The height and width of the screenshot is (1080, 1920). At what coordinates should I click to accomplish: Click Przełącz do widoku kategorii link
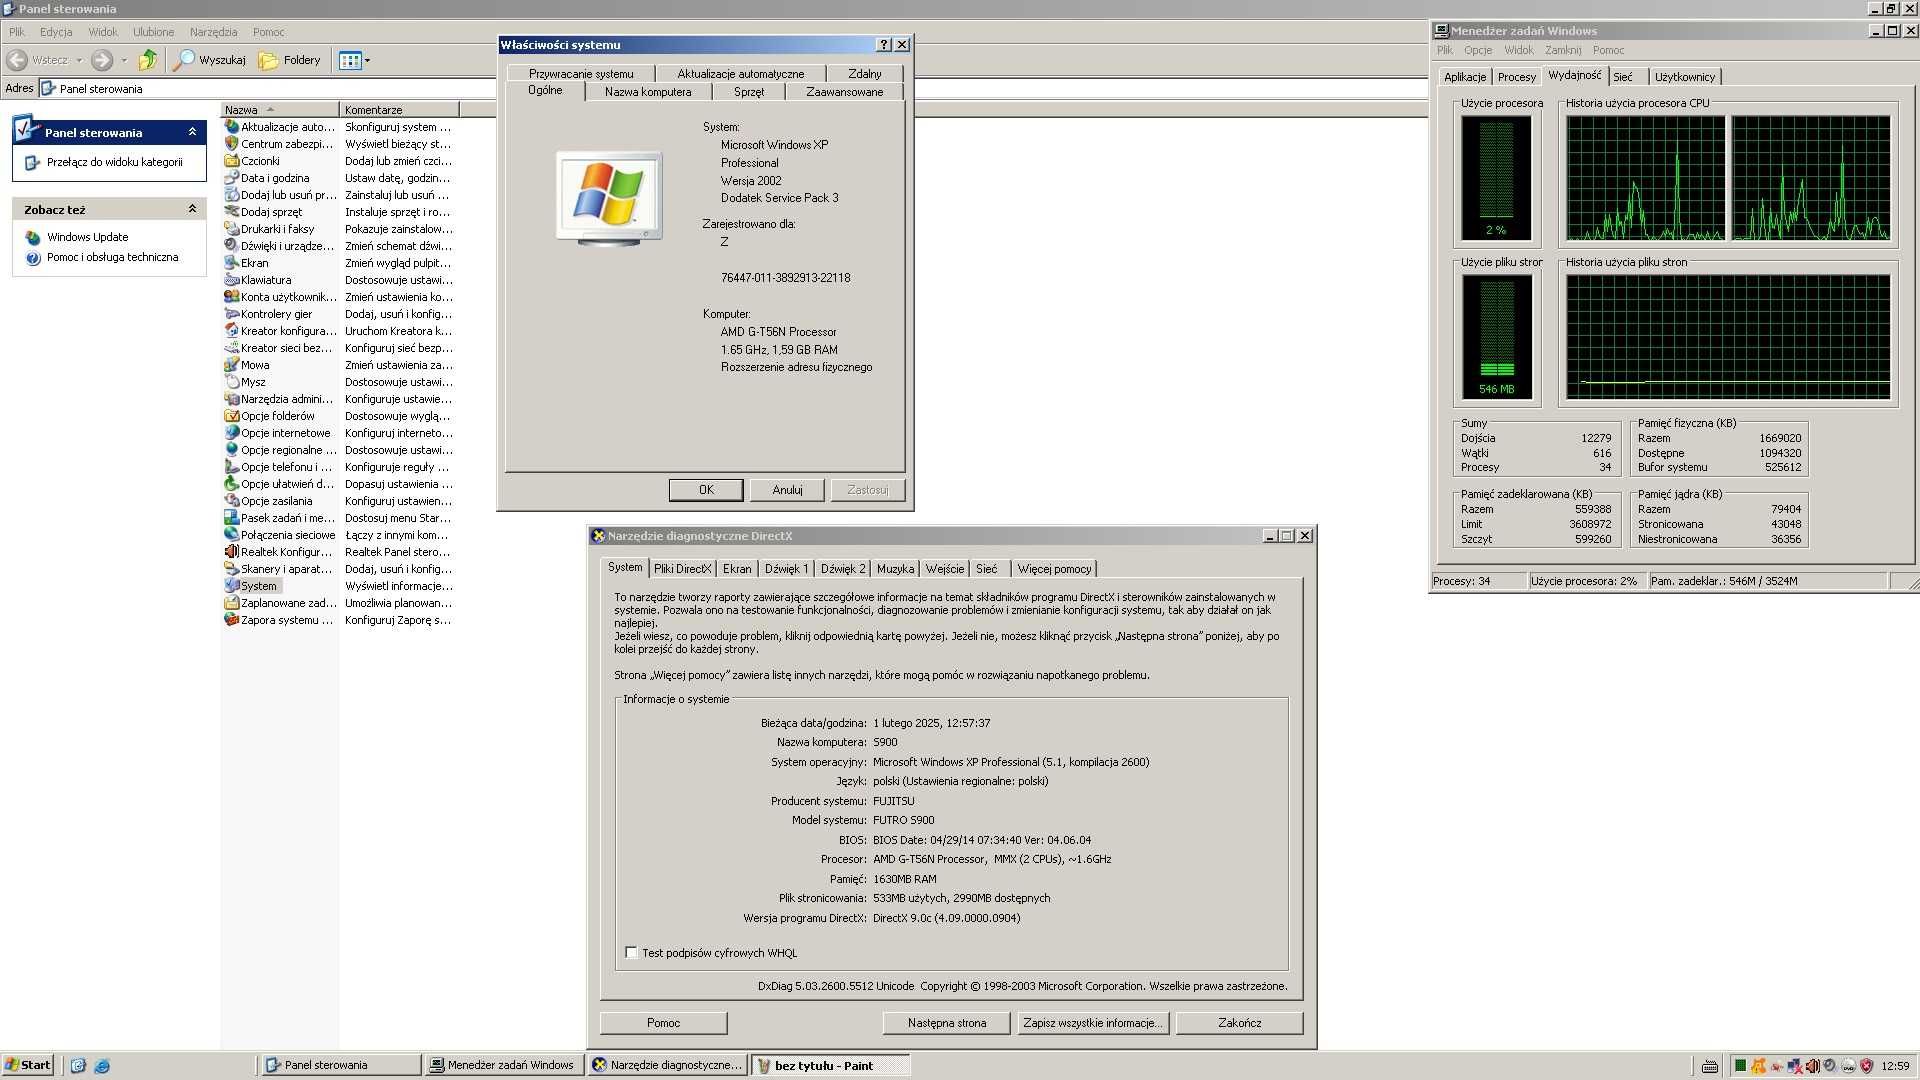[x=114, y=162]
